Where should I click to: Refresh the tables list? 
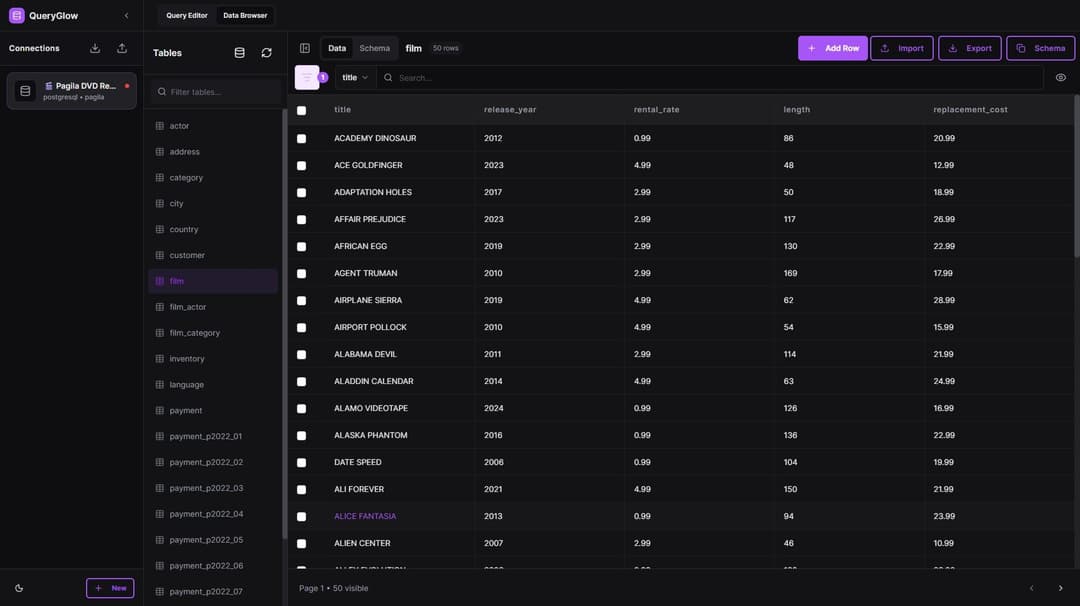267,53
